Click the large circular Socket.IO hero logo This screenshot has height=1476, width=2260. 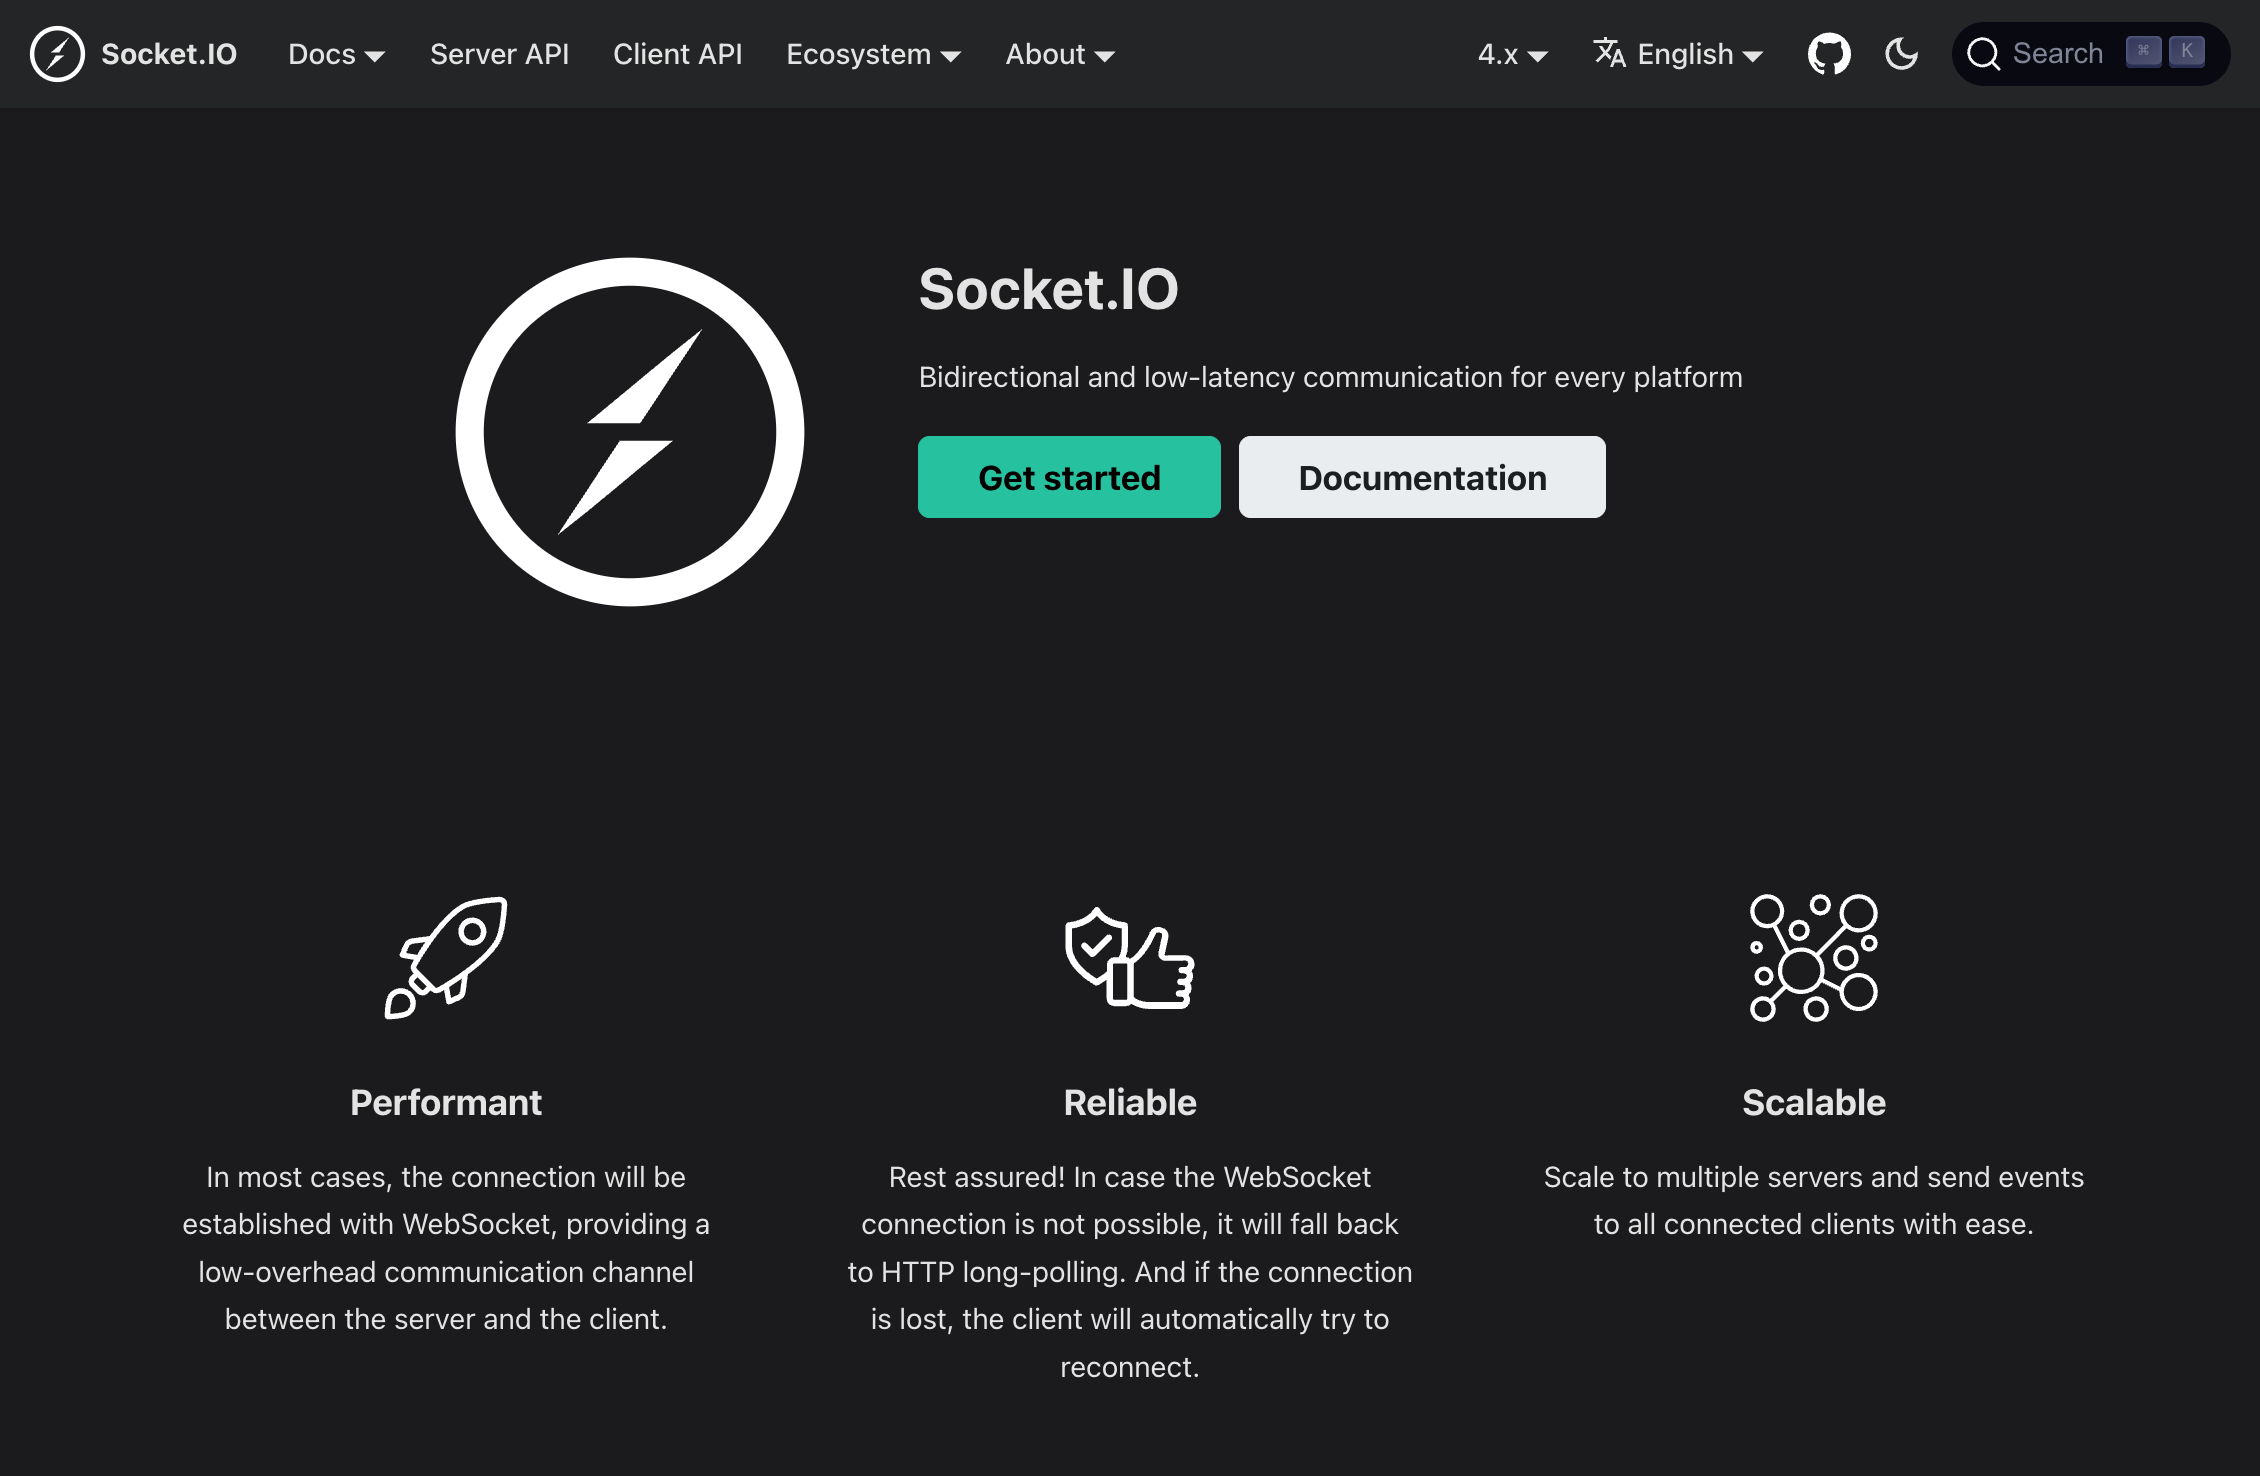coord(630,432)
